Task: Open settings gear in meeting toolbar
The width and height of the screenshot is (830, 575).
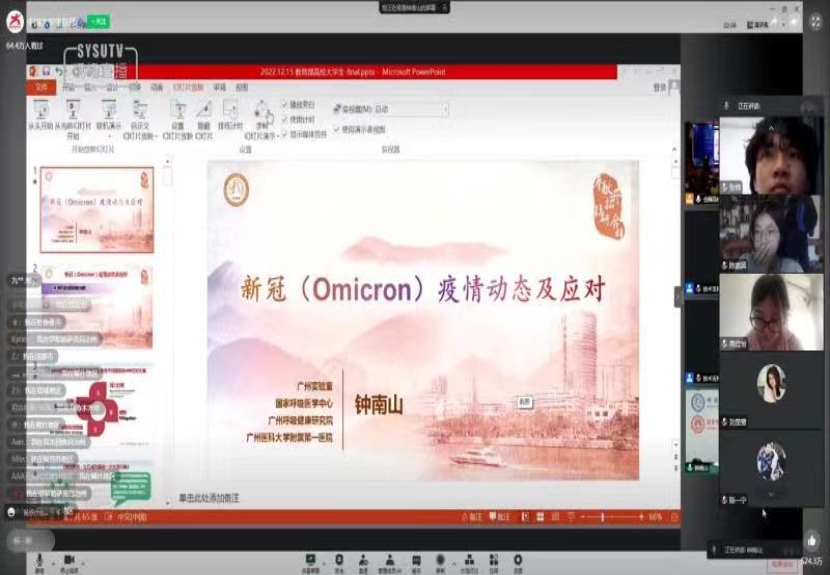Action: pos(518,560)
